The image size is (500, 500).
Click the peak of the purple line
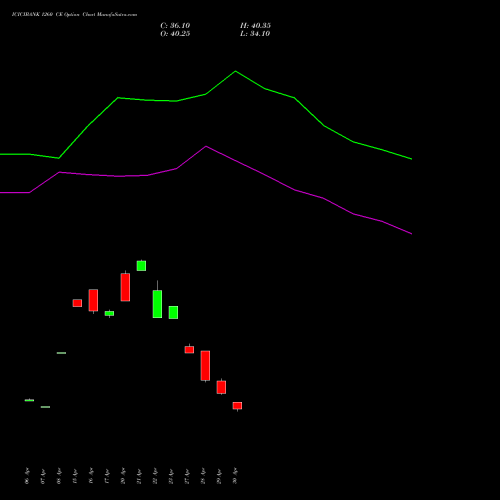206,146
